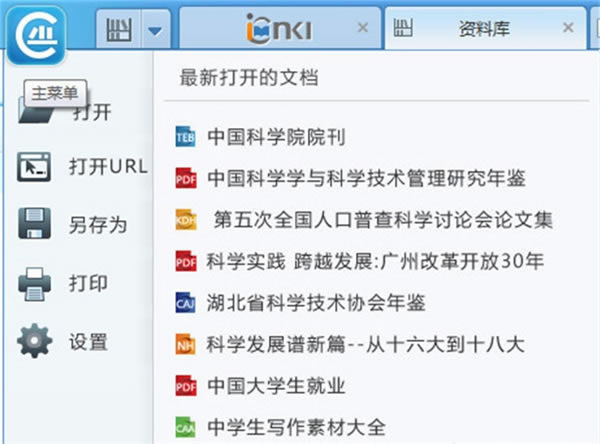Choose 打开URL from the main menu
This screenshot has width=600, height=444.
tap(108, 167)
